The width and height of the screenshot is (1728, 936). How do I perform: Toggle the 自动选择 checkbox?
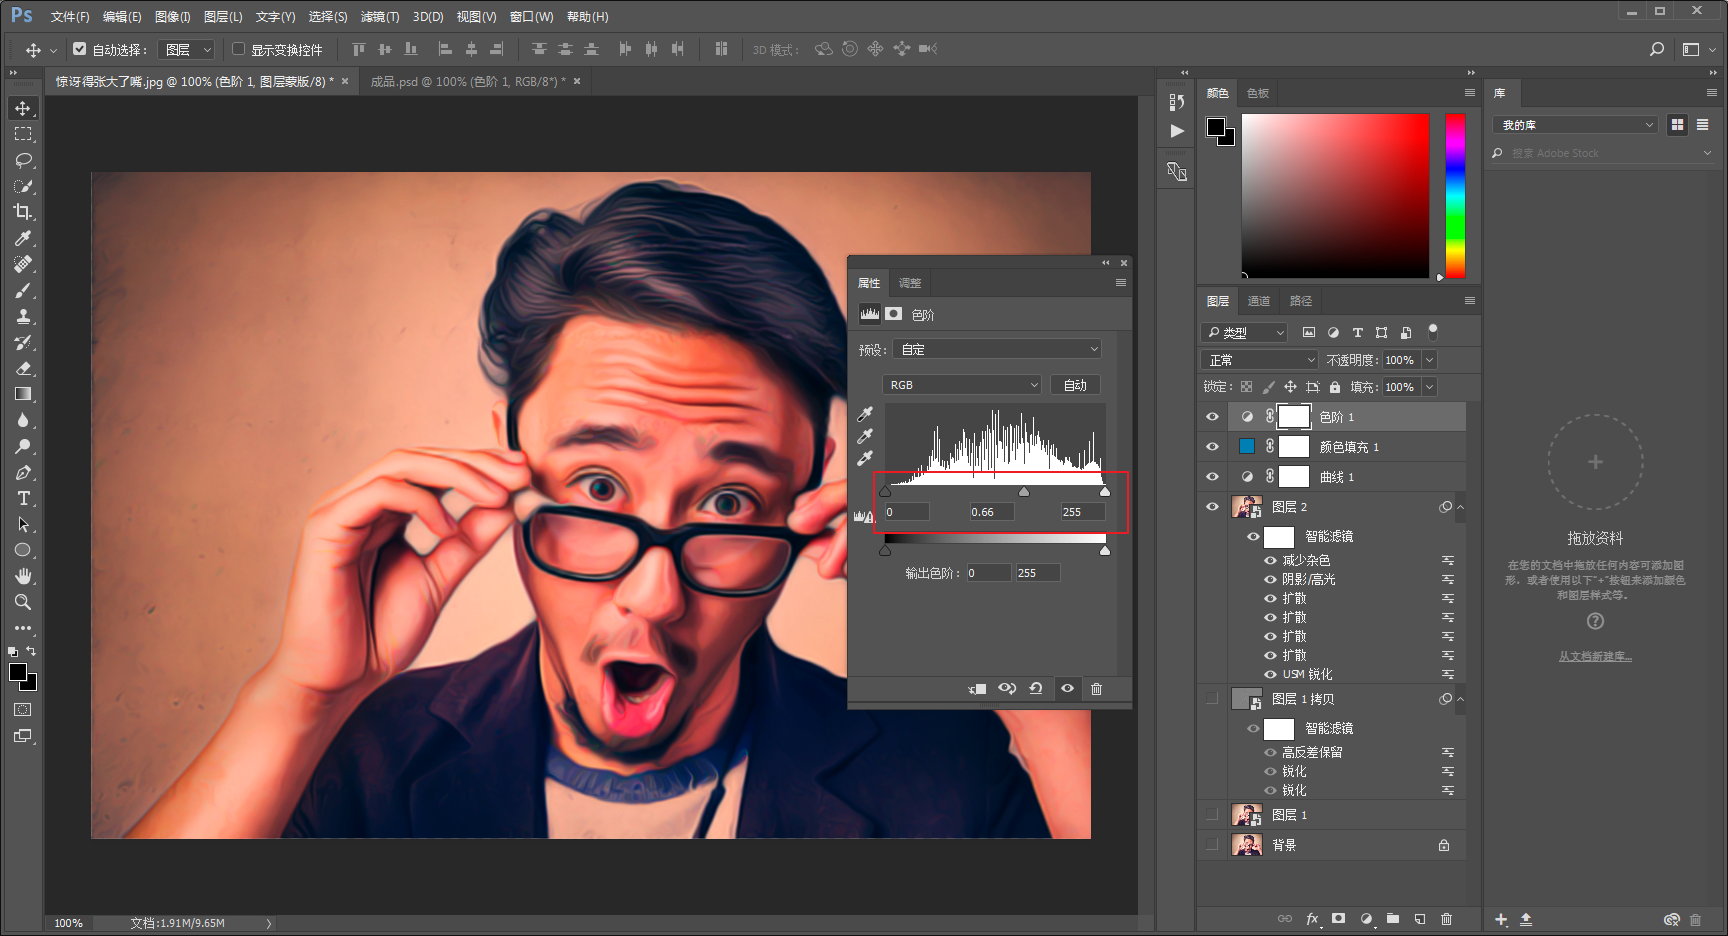click(x=80, y=48)
